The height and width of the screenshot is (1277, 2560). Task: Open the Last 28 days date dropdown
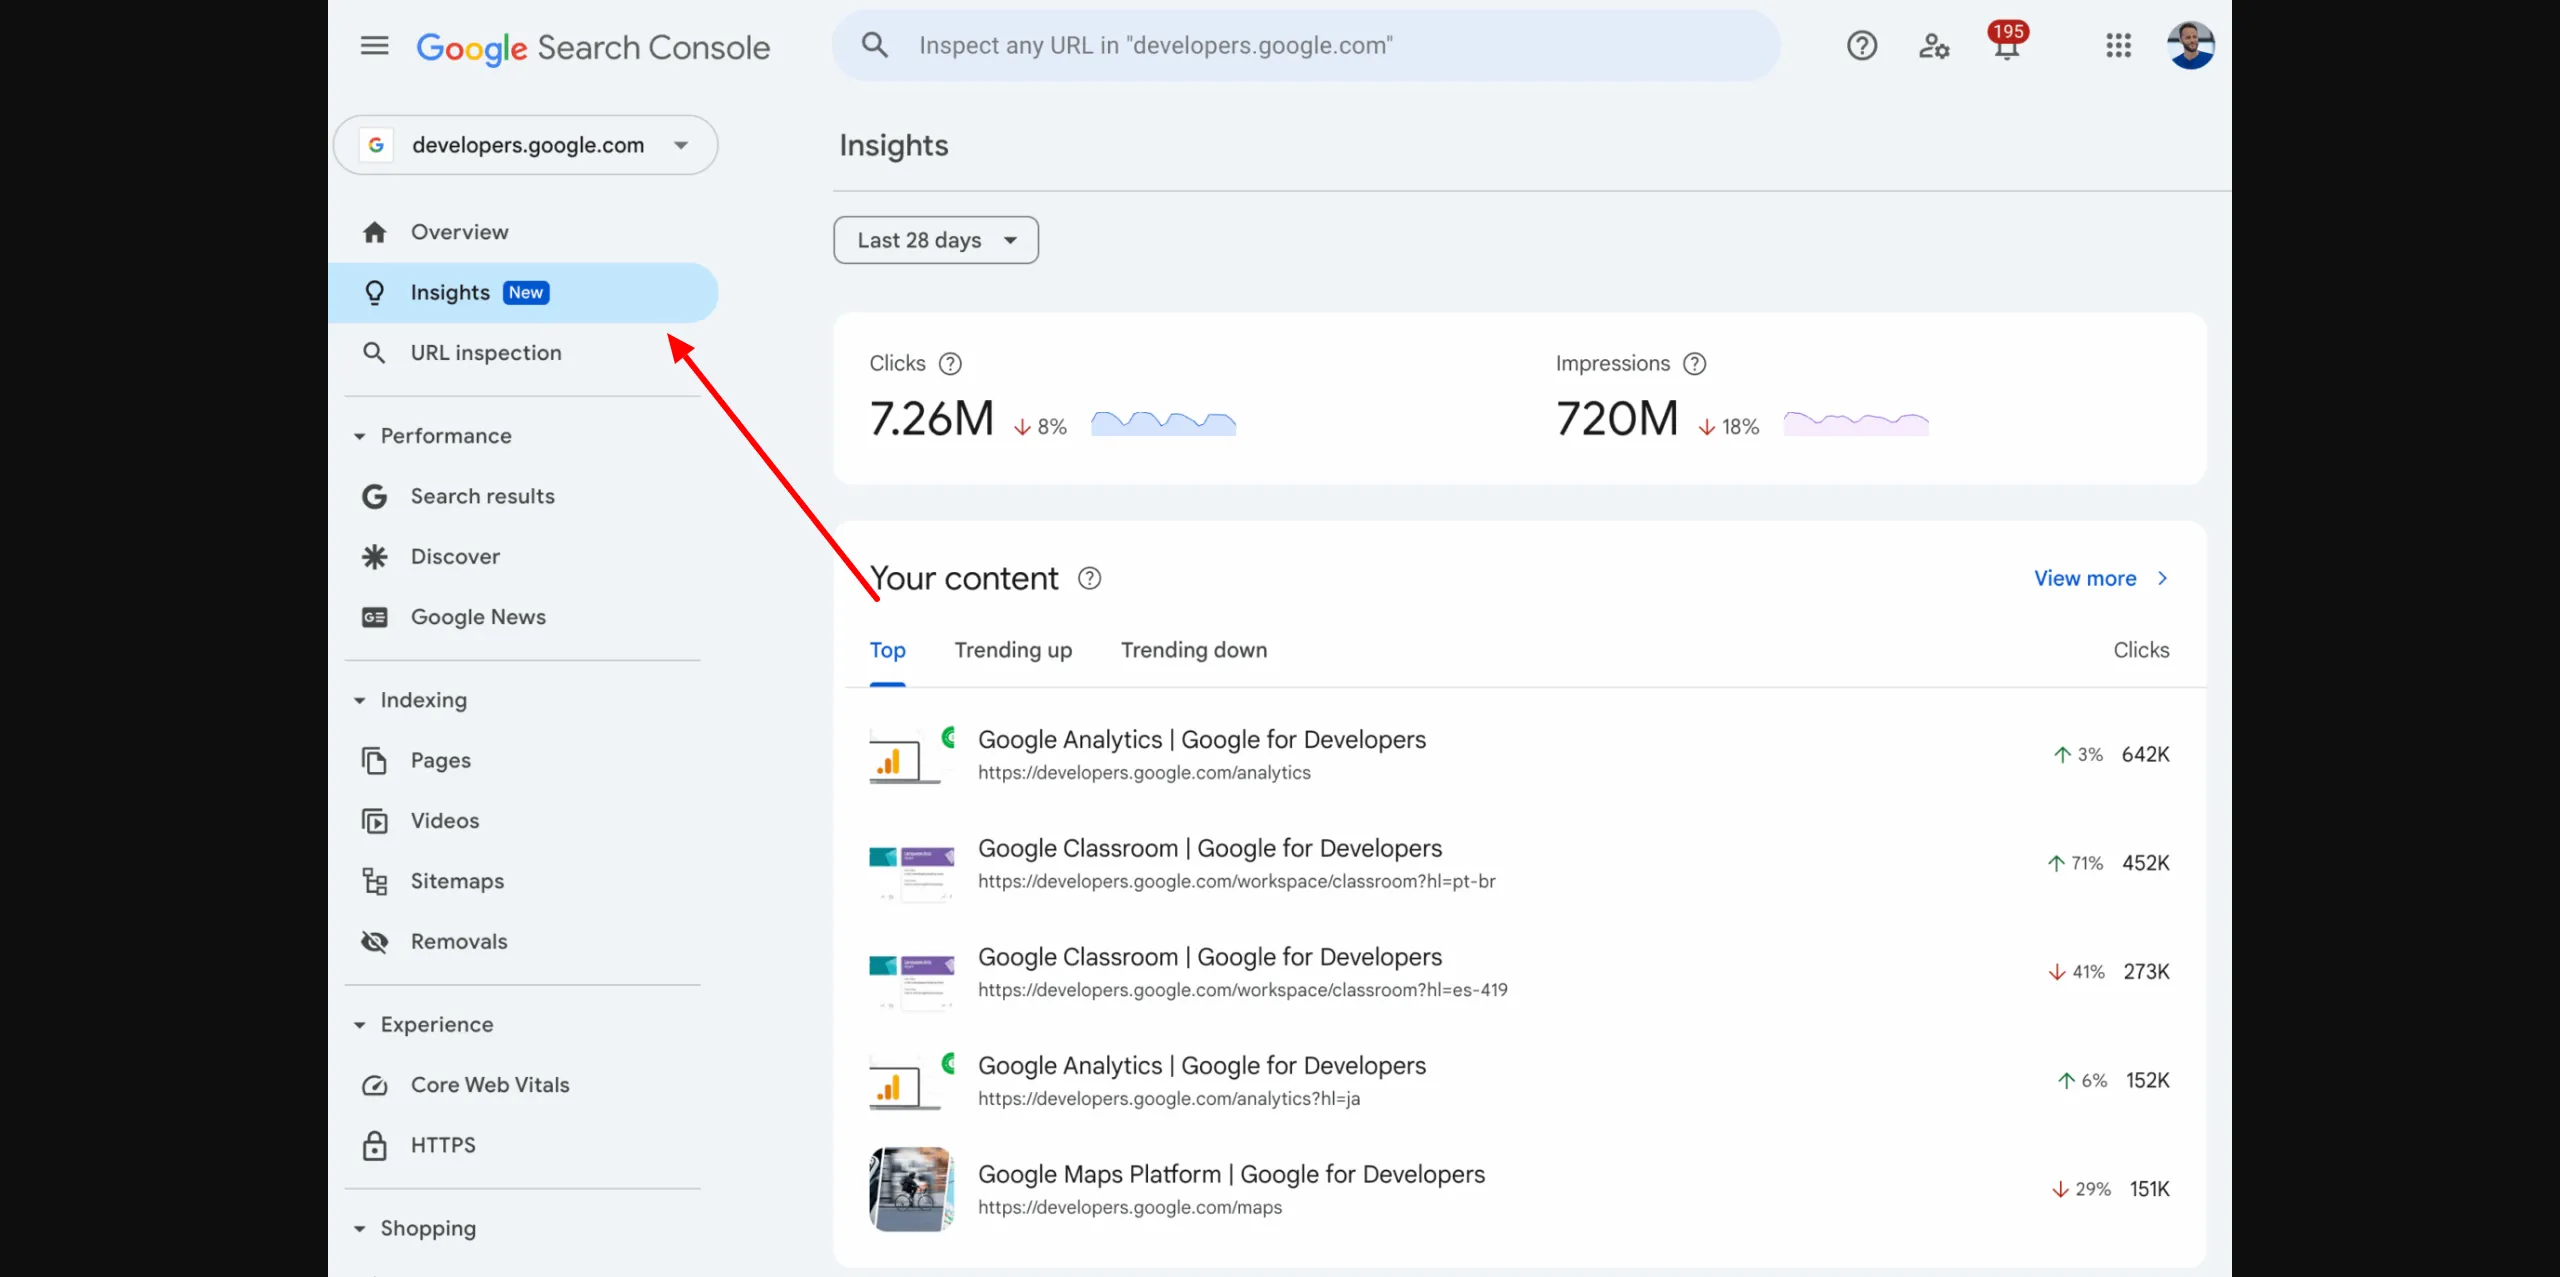936,240
